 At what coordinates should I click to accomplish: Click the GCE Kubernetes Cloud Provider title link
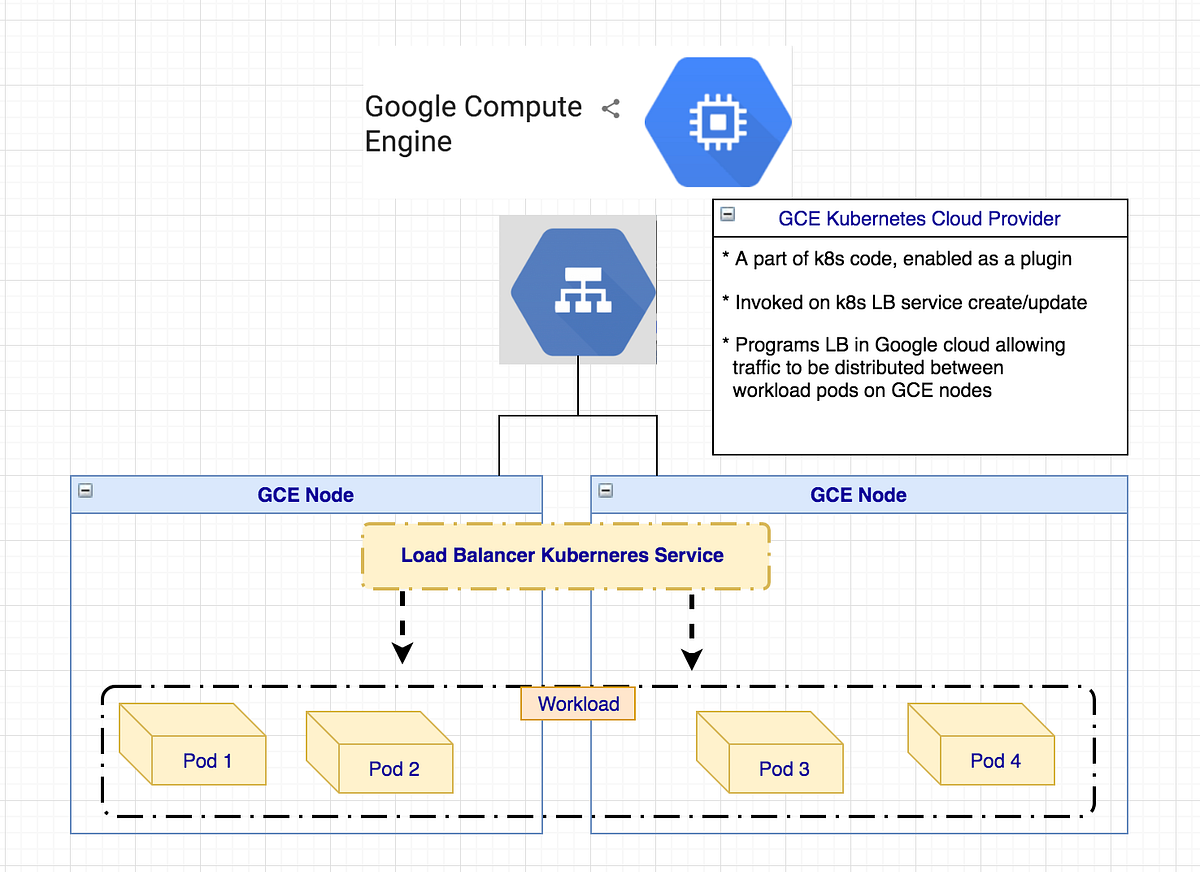(x=918, y=218)
